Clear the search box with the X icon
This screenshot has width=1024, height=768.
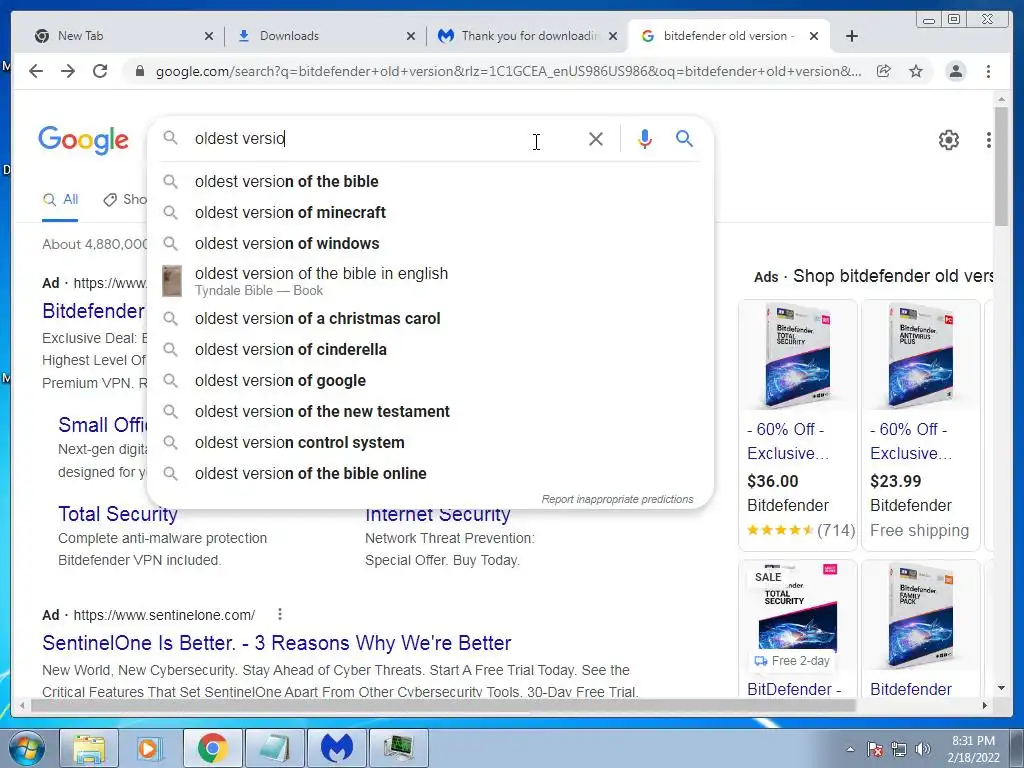point(596,138)
